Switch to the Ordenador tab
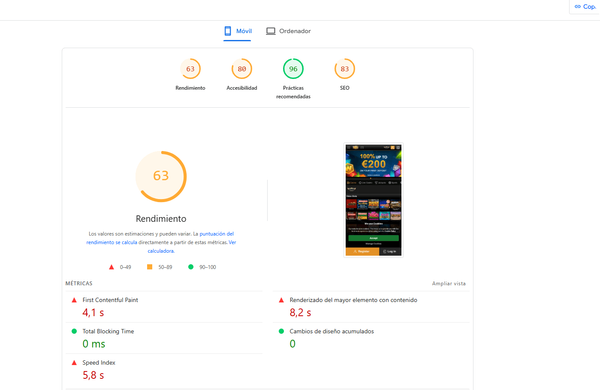Screen dimensions: 600x390 click(x=289, y=31)
